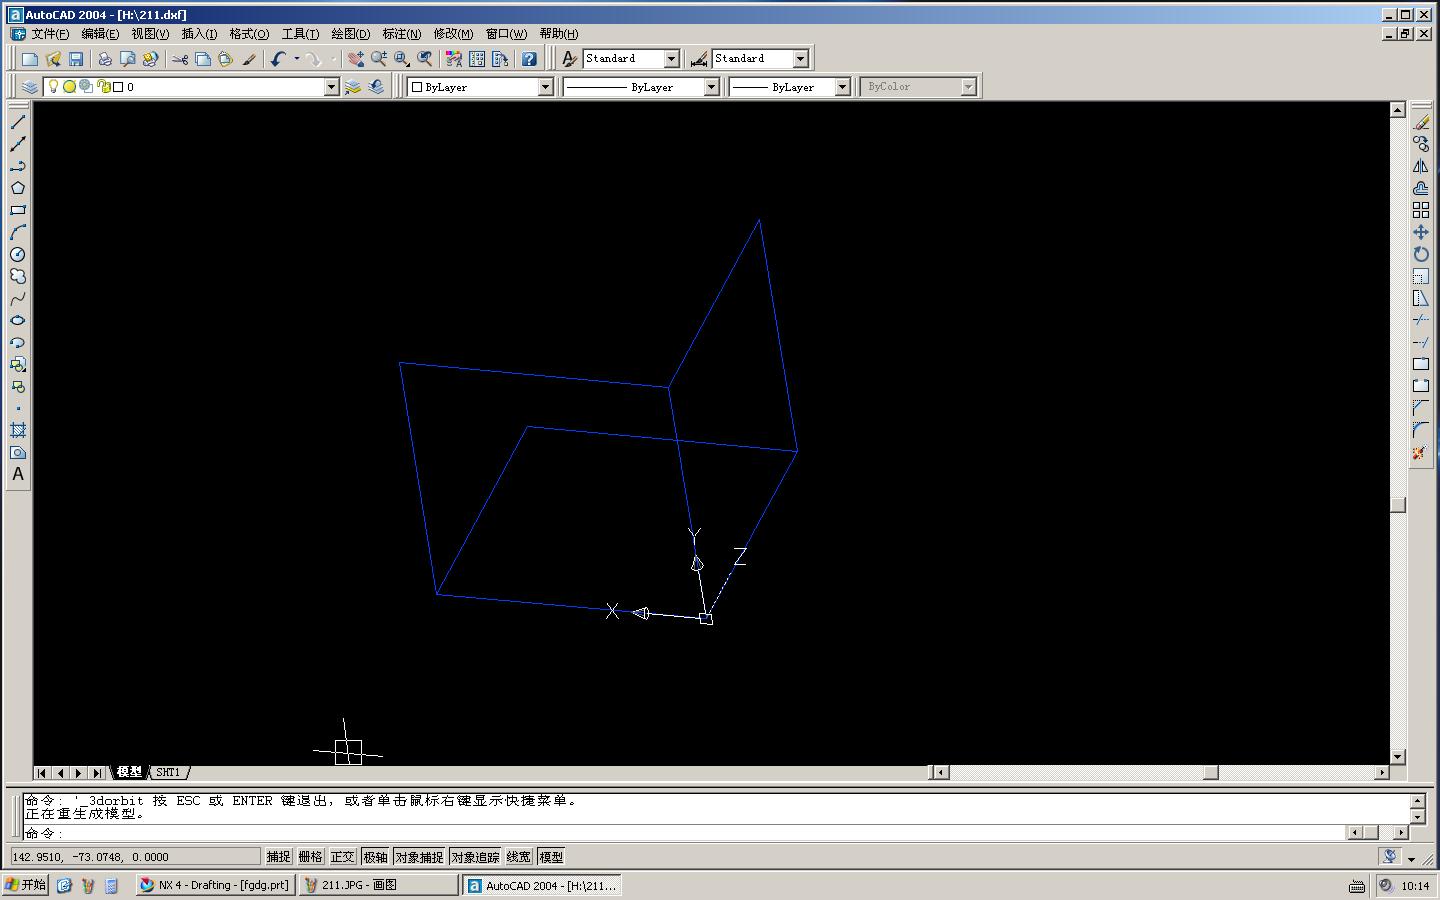Switch to the 模型 layout tab

point(129,772)
